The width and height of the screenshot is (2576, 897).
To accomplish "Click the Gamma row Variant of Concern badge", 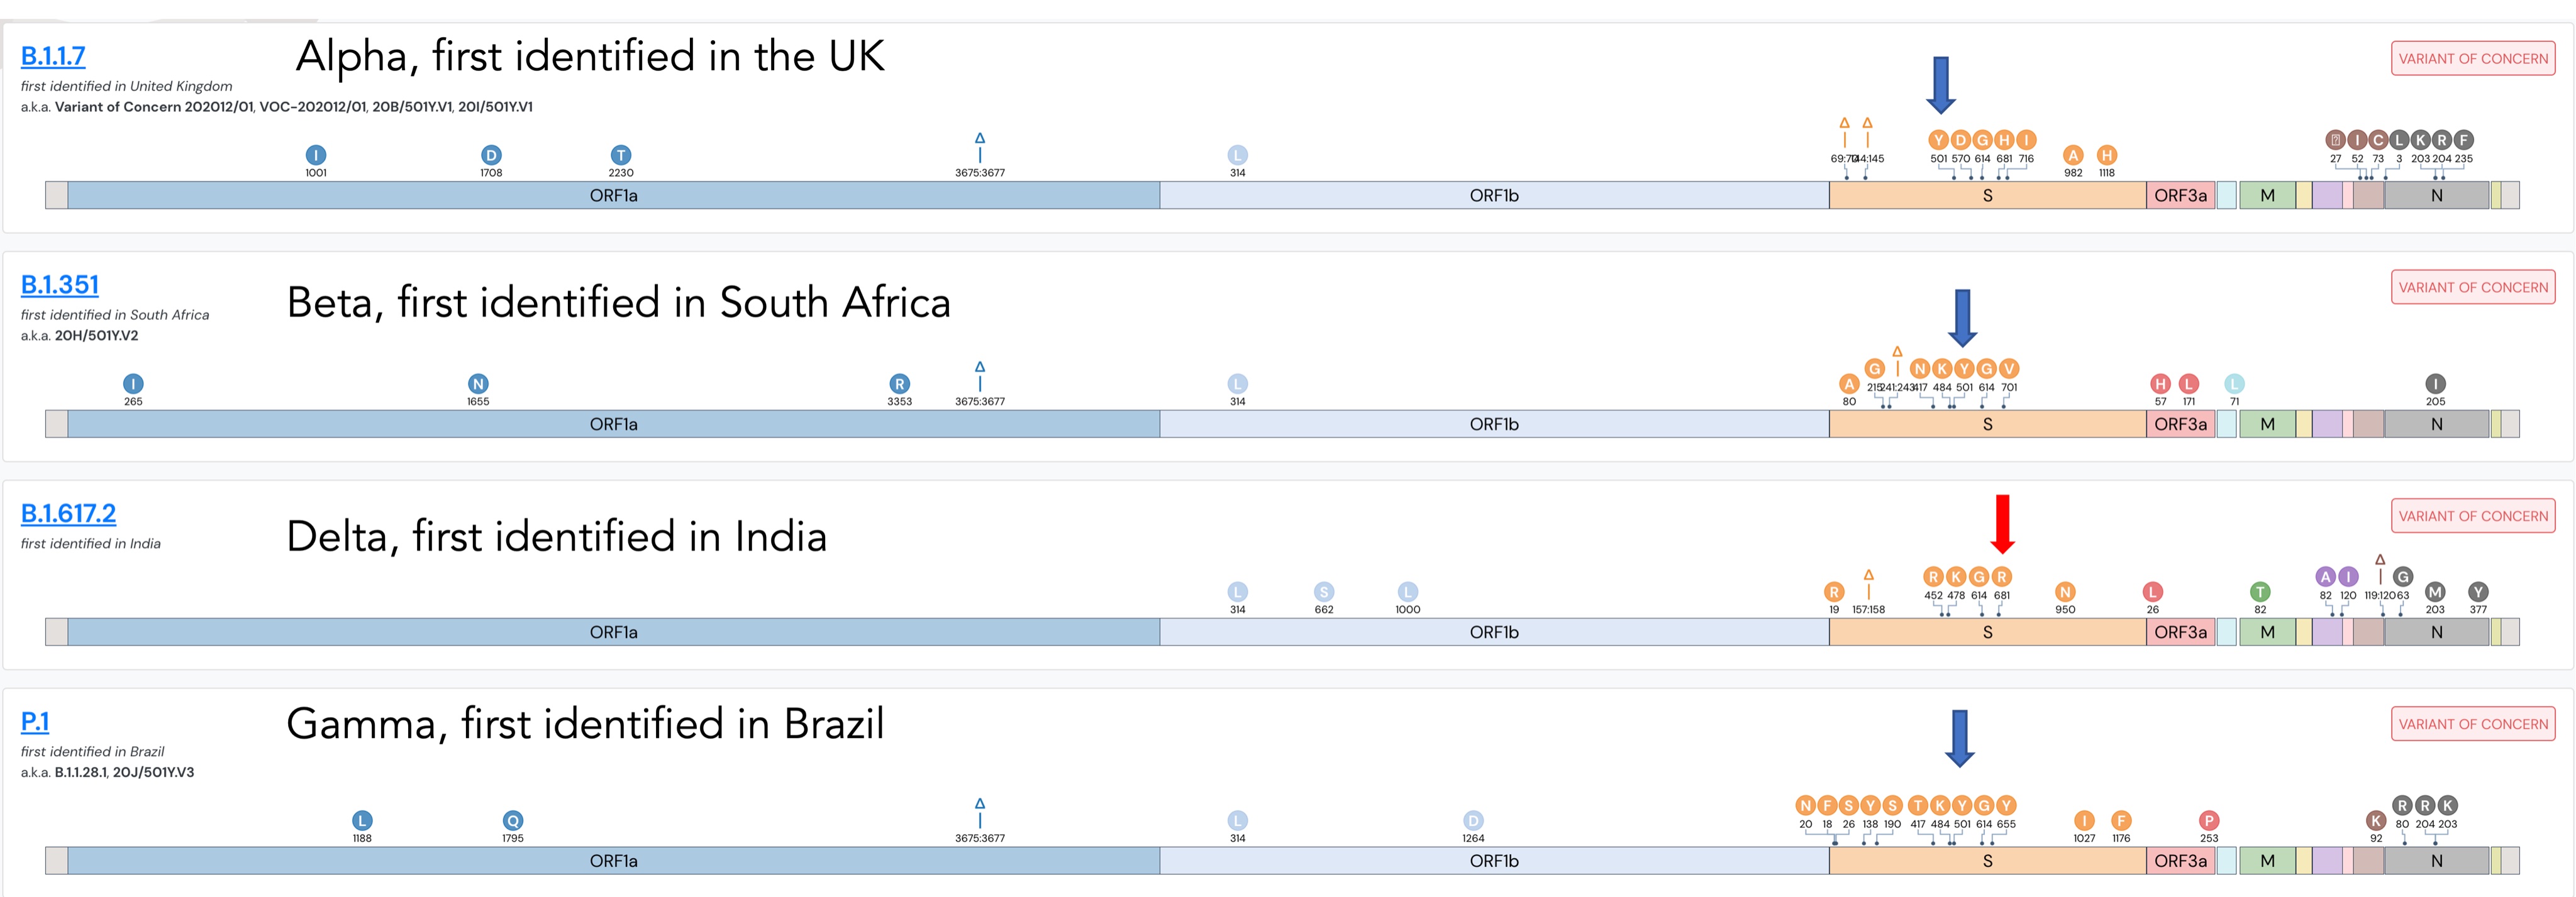I will click(2472, 724).
